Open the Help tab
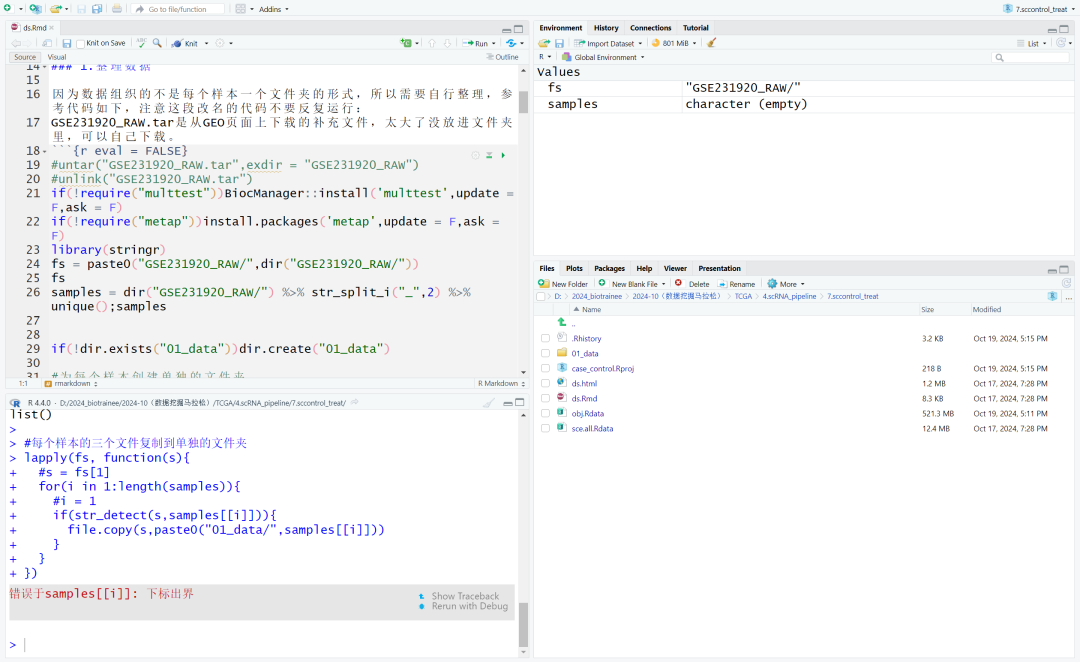 [x=644, y=269]
